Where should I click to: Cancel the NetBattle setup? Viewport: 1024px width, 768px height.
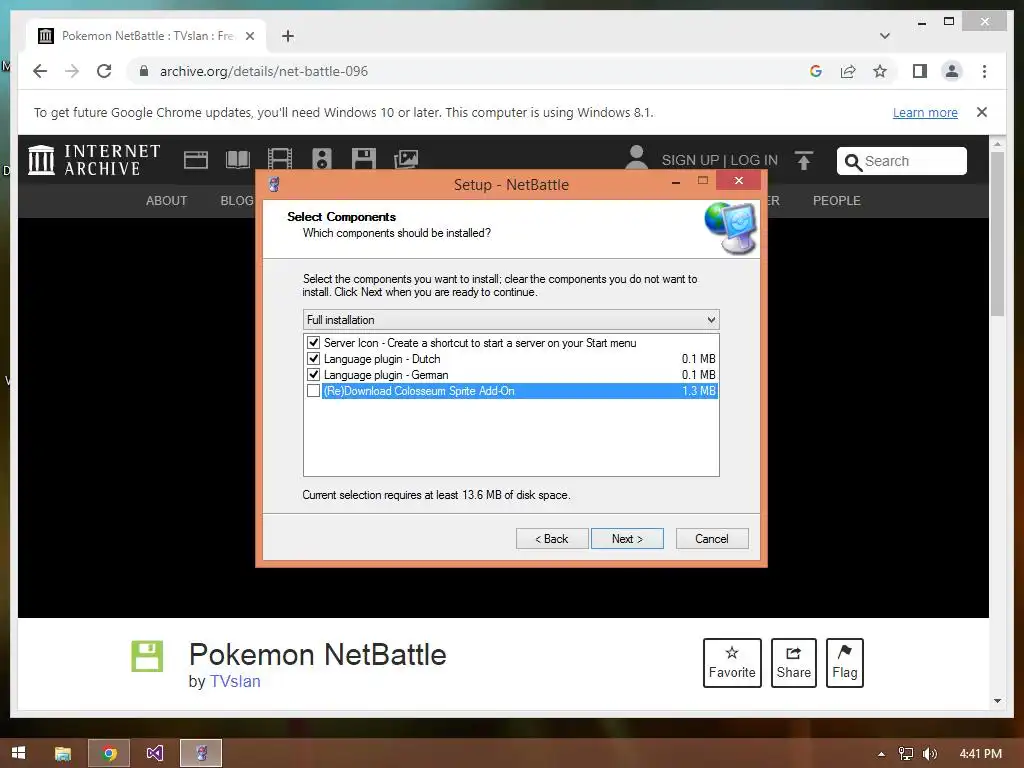[712, 539]
